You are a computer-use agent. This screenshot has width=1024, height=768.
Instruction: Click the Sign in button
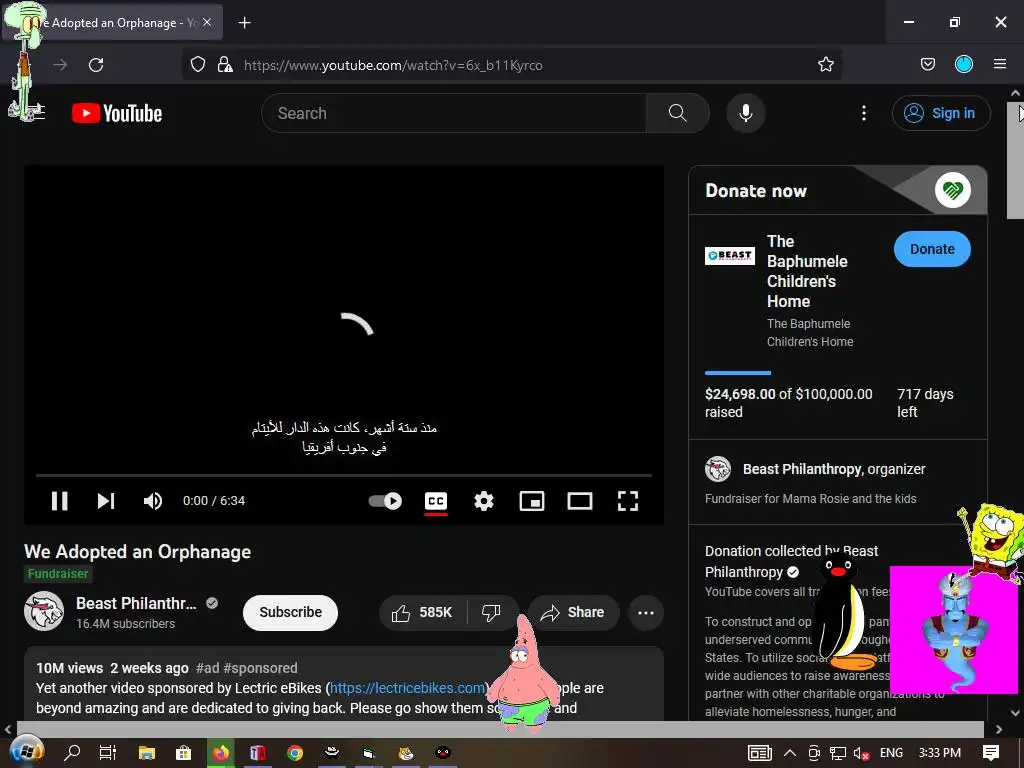(x=940, y=114)
